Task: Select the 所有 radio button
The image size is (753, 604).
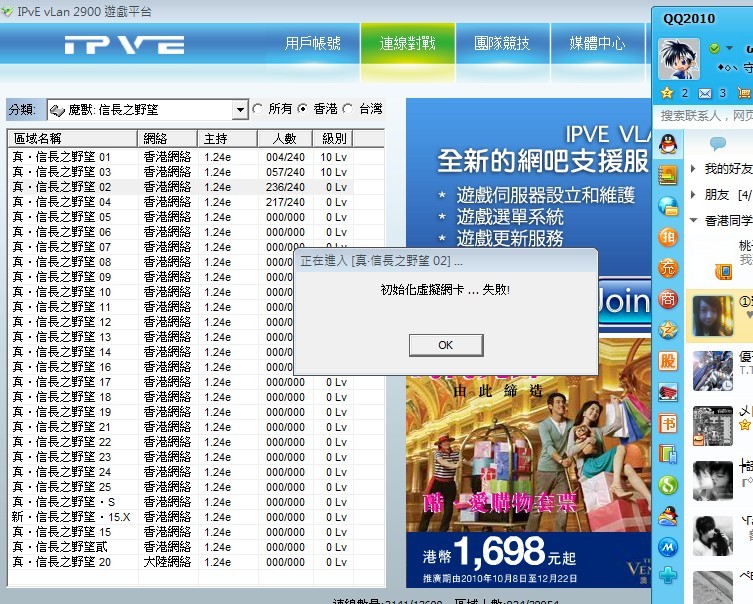Action: click(x=258, y=109)
